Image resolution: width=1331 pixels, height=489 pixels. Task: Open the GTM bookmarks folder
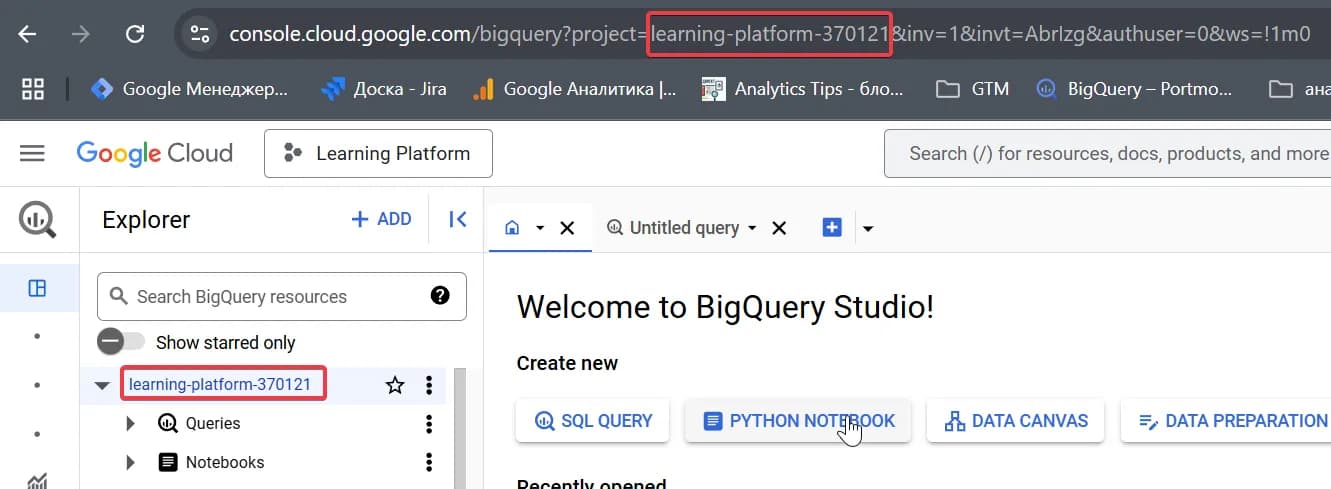point(972,89)
